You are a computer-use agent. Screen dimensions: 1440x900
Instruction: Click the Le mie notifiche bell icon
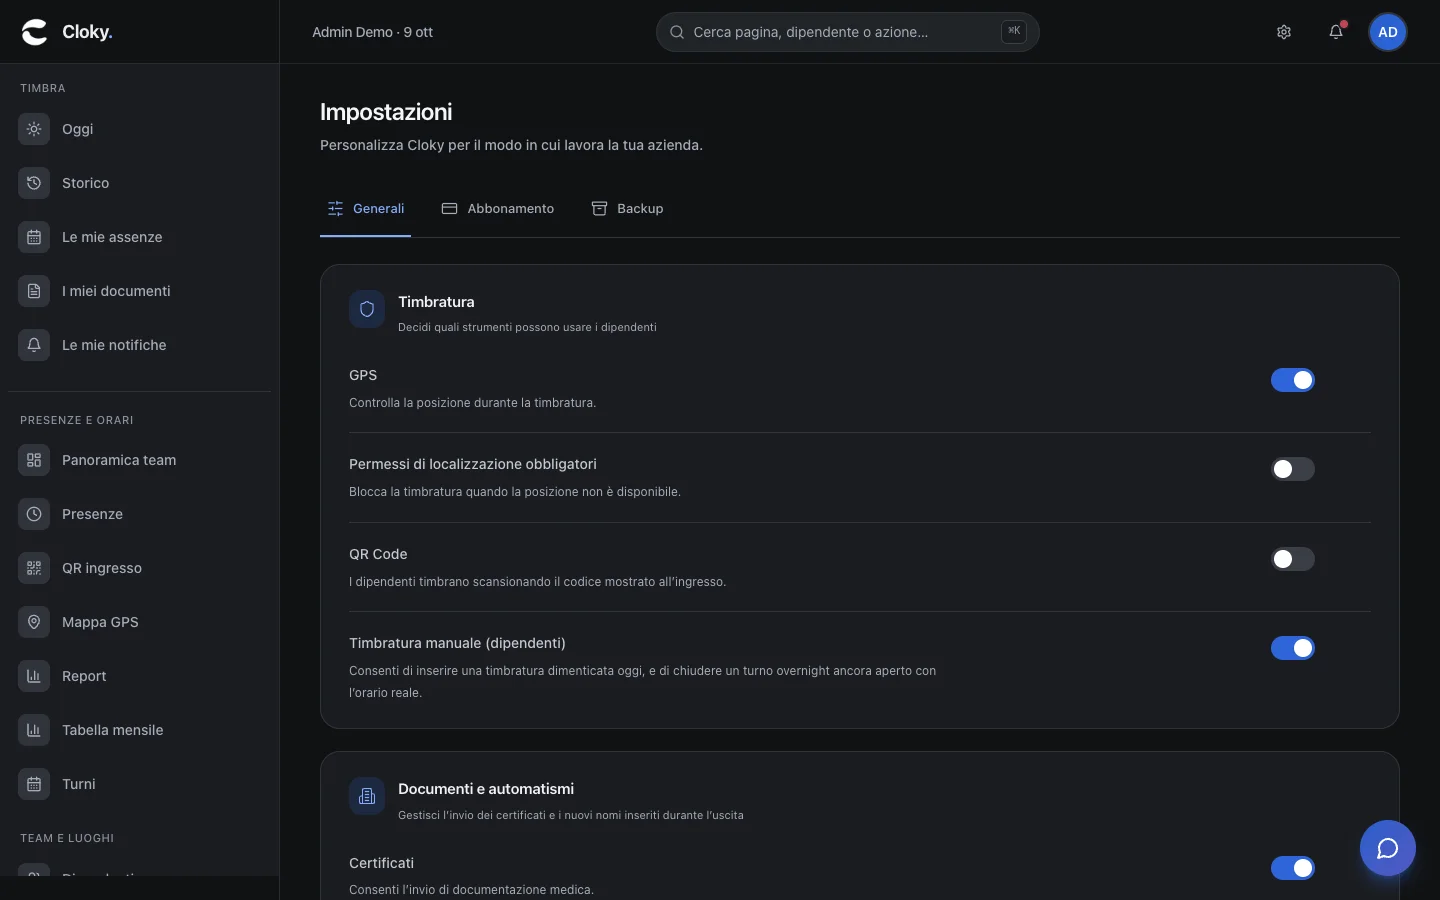[x=34, y=345]
